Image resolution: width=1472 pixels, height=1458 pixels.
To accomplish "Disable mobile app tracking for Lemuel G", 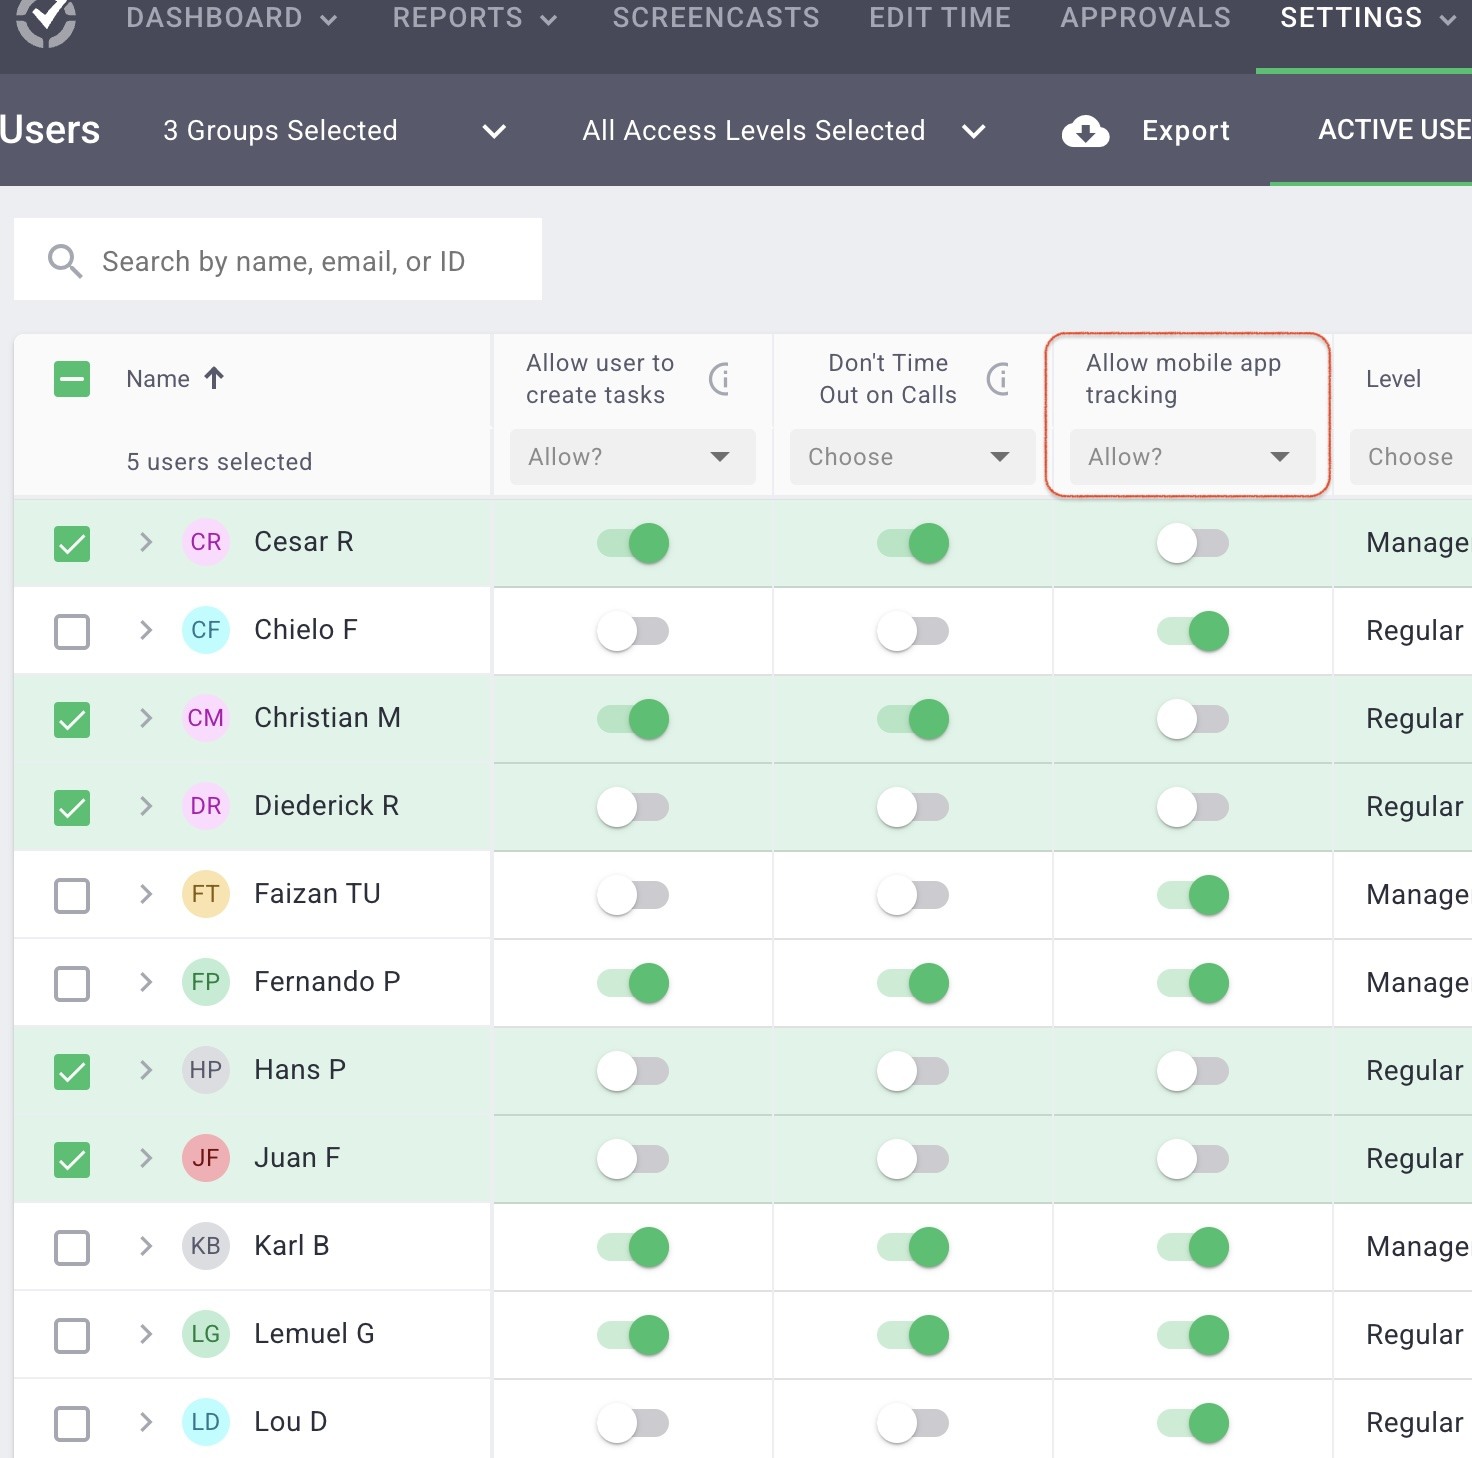I will click(1192, 1335).
